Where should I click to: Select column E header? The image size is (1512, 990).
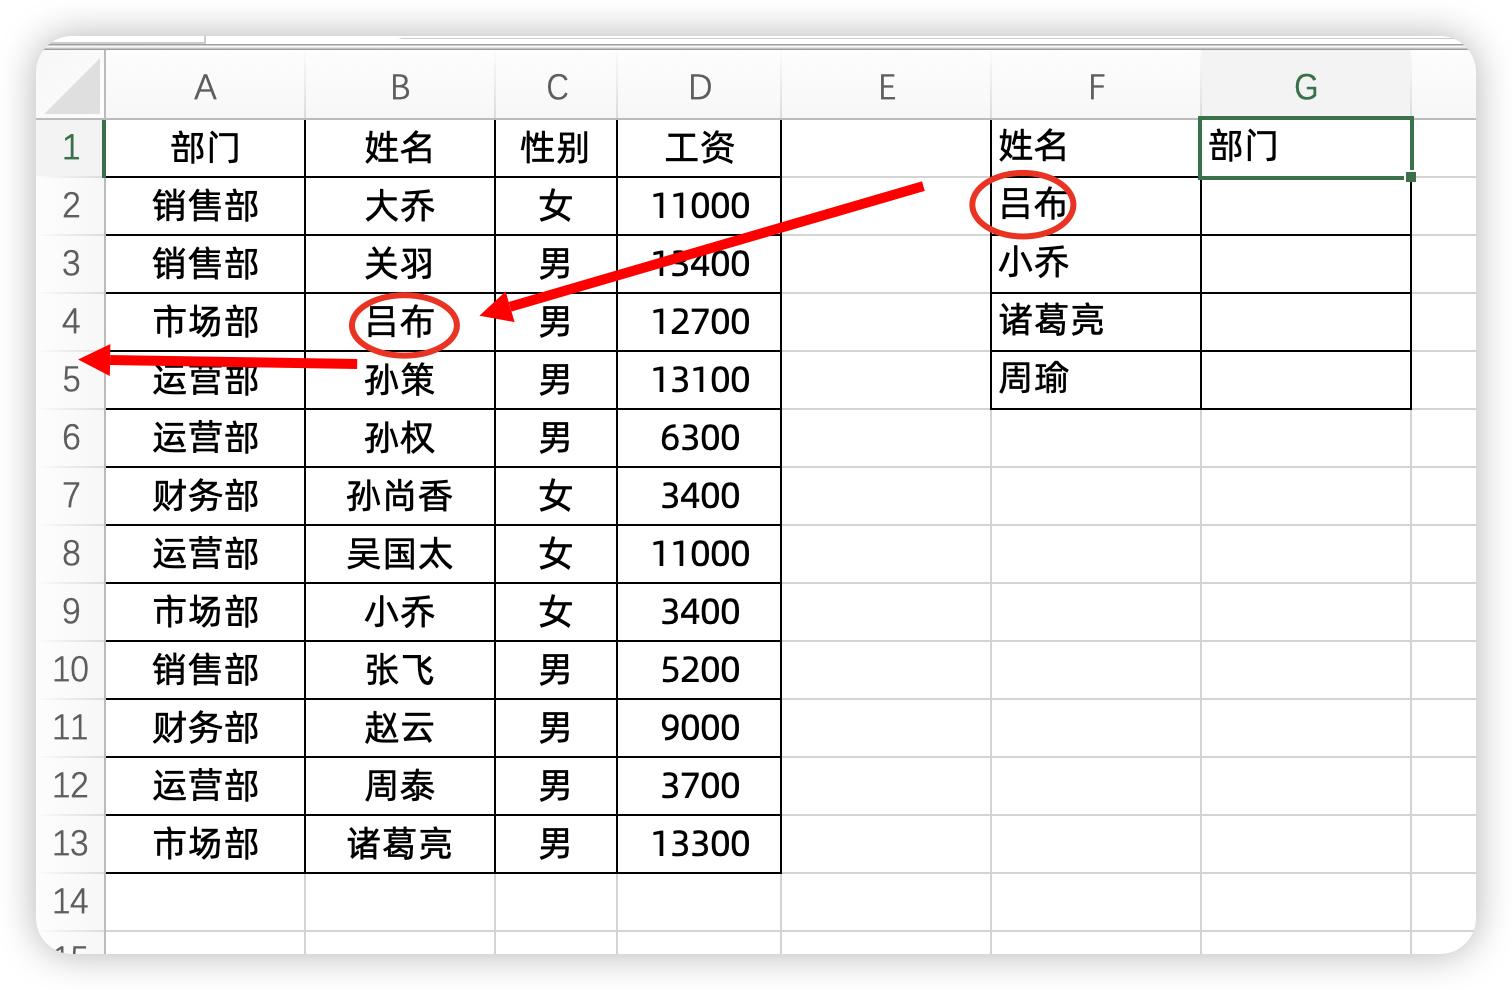point(886,87)
